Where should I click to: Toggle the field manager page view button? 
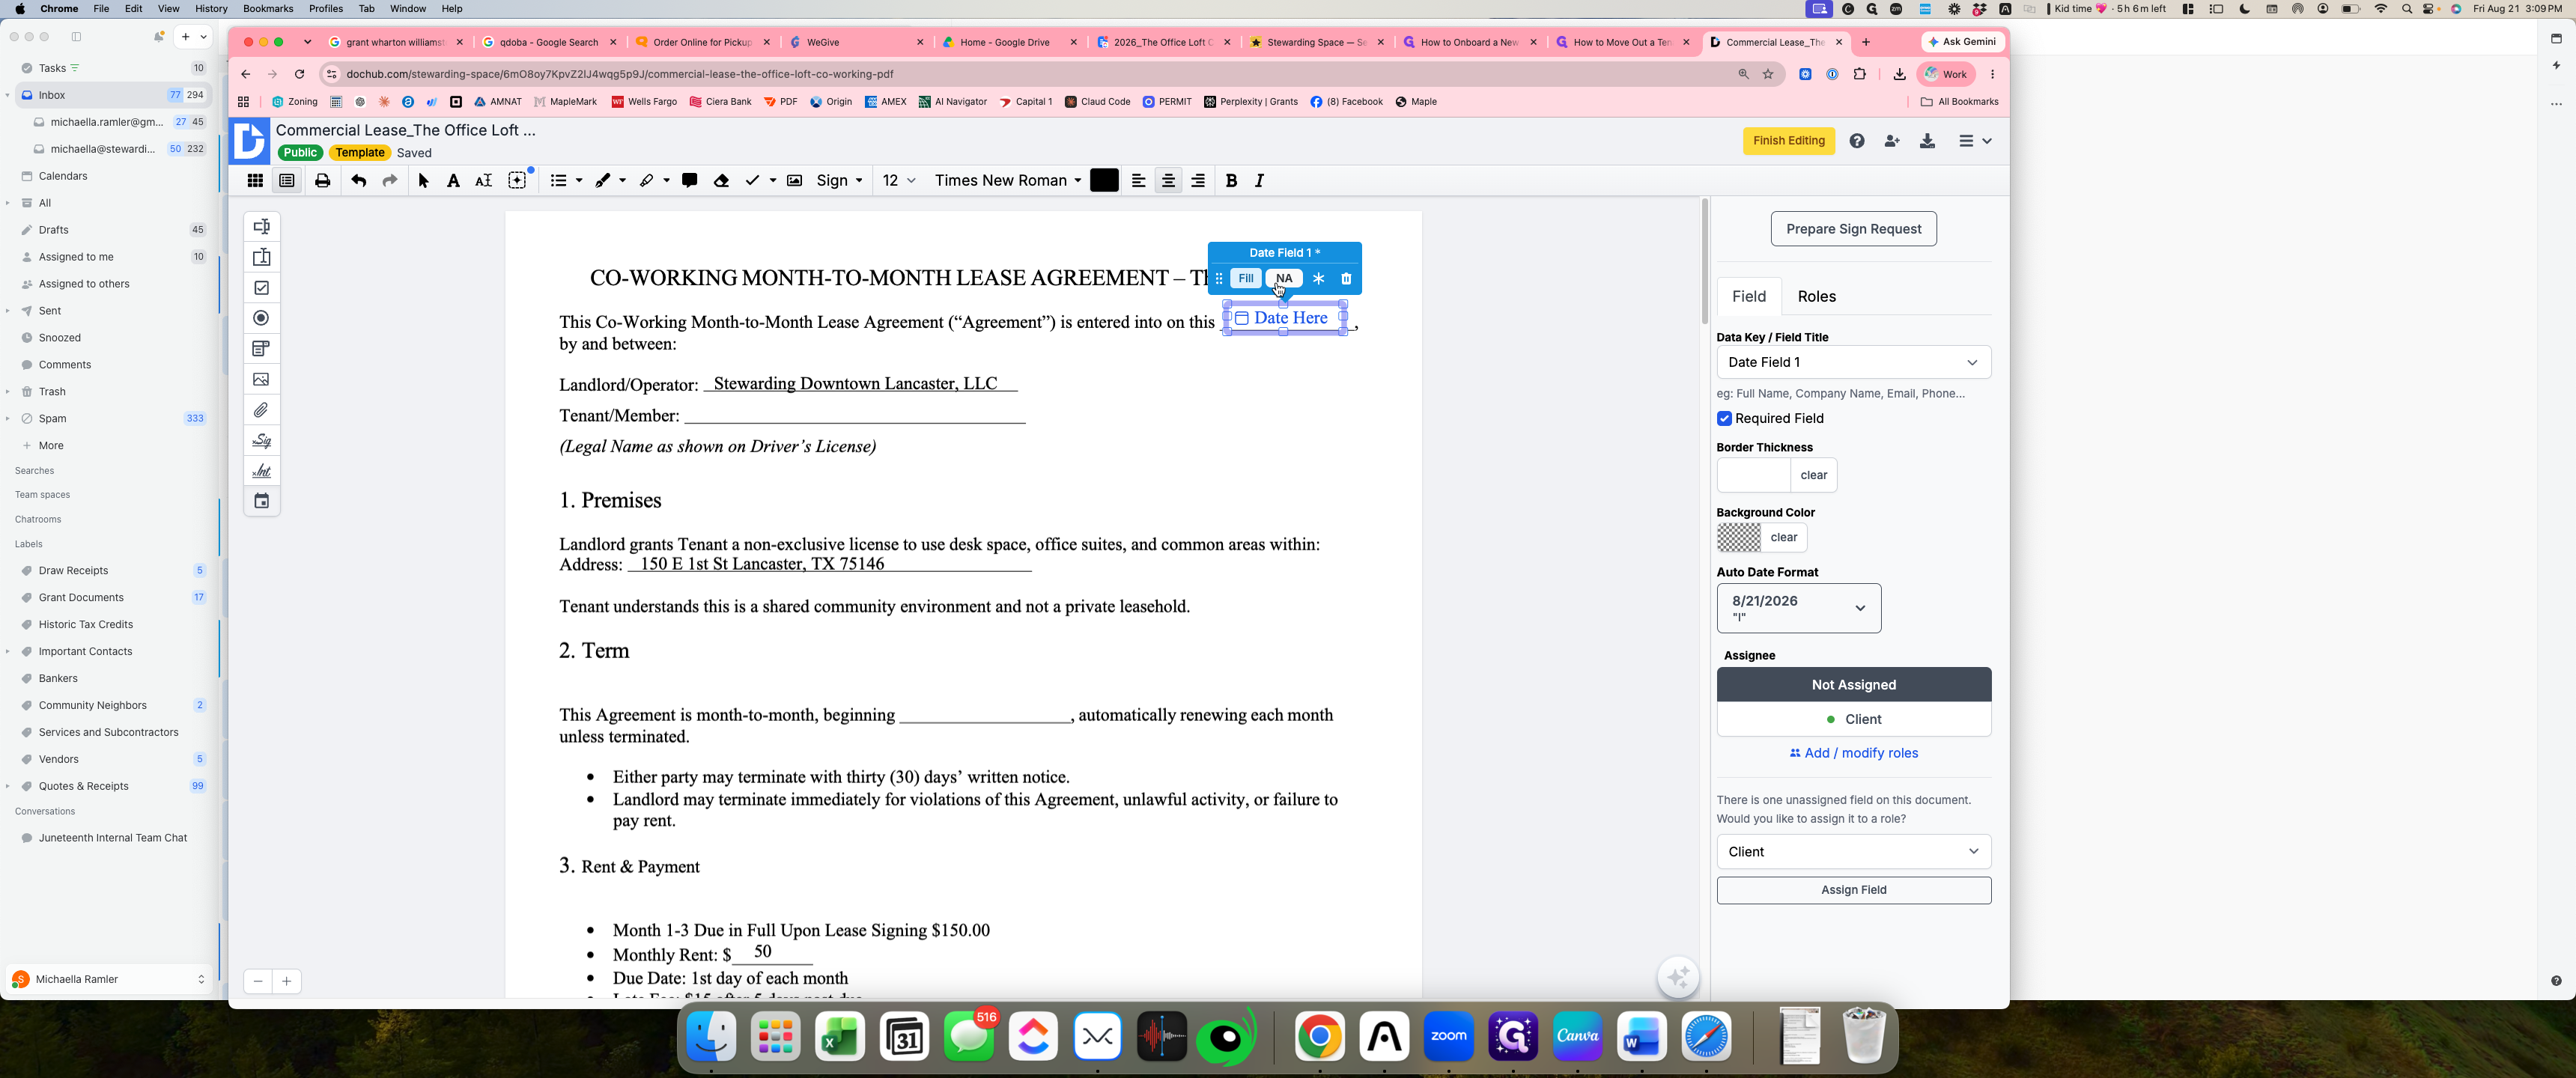pyautogui.click(x=287, y=181)
